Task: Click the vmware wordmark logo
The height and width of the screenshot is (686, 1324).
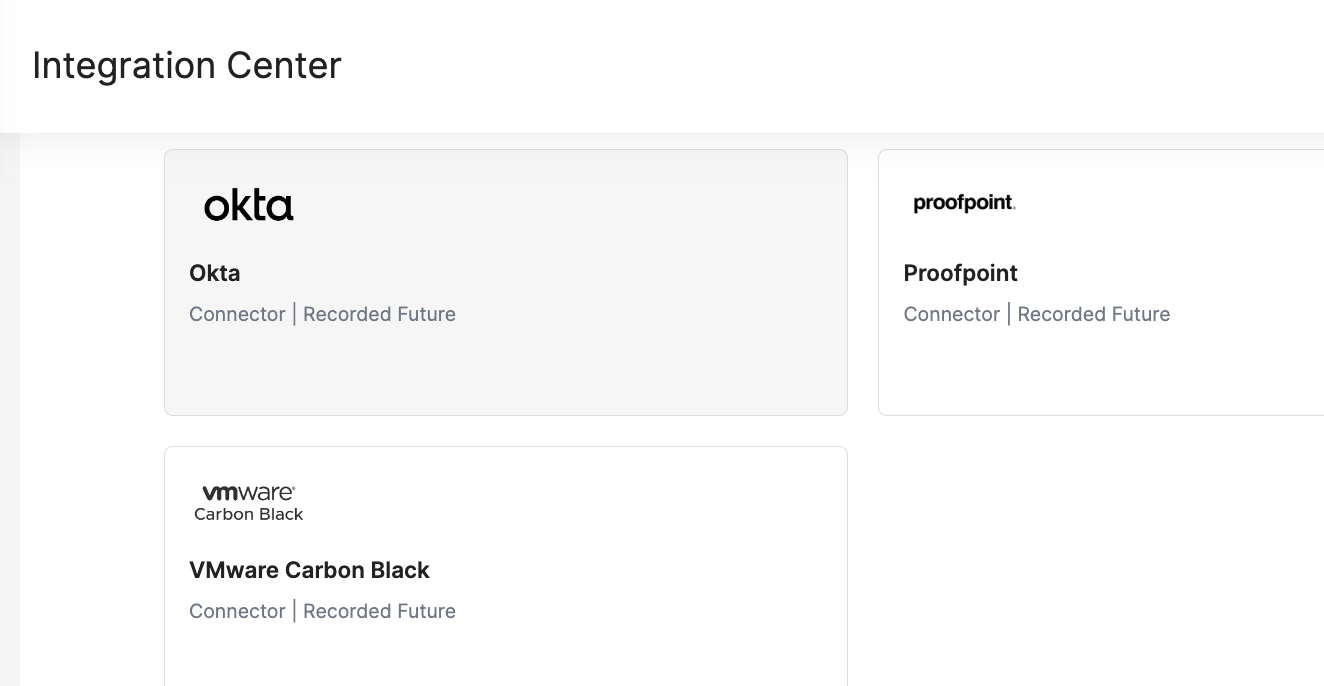Action: click(x=248, y=492)
